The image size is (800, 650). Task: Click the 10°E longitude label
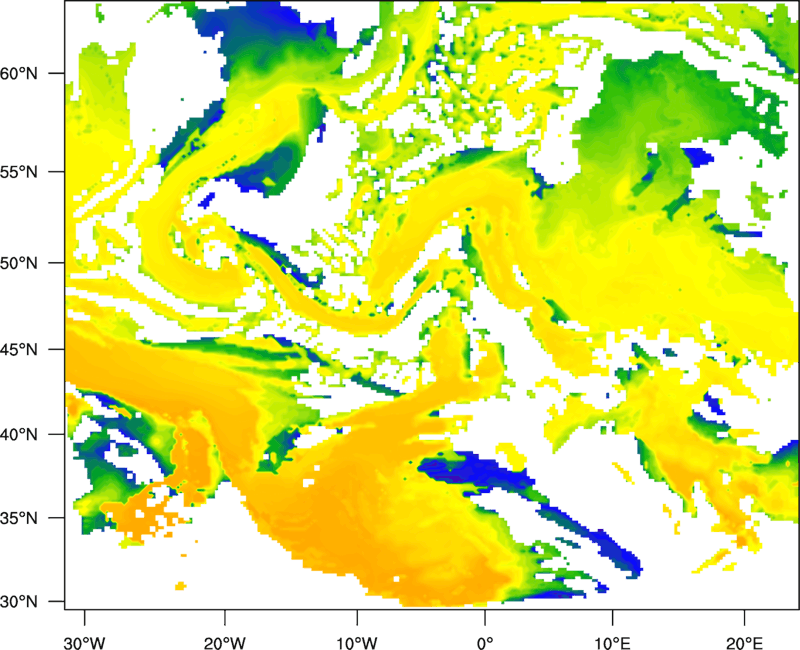pyautogui.click(x=612, y=643)
